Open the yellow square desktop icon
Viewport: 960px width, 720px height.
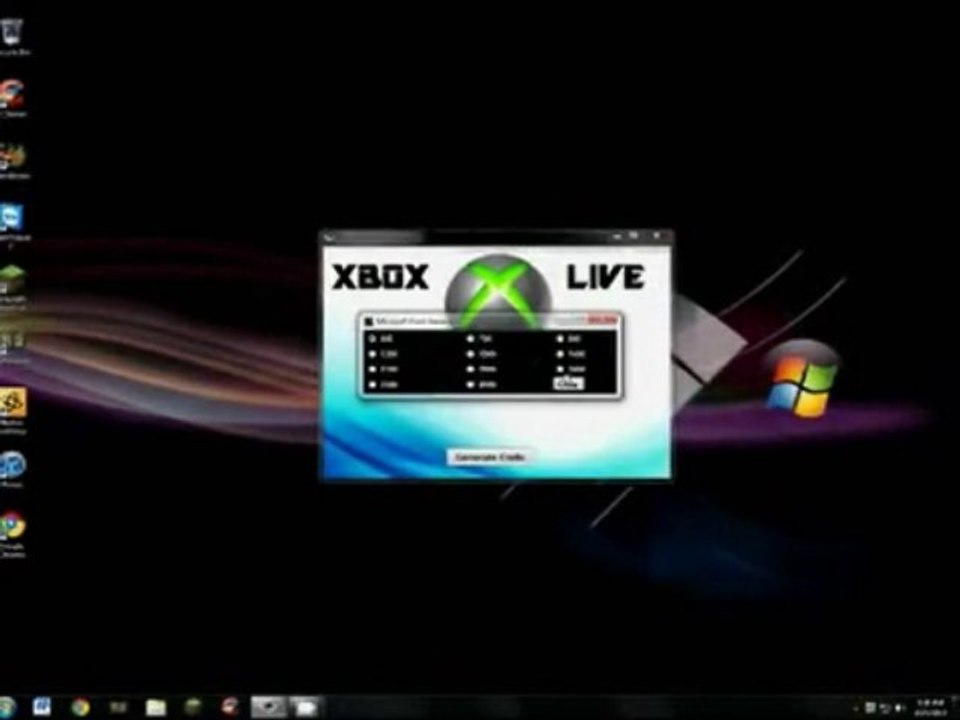(12, 409)
